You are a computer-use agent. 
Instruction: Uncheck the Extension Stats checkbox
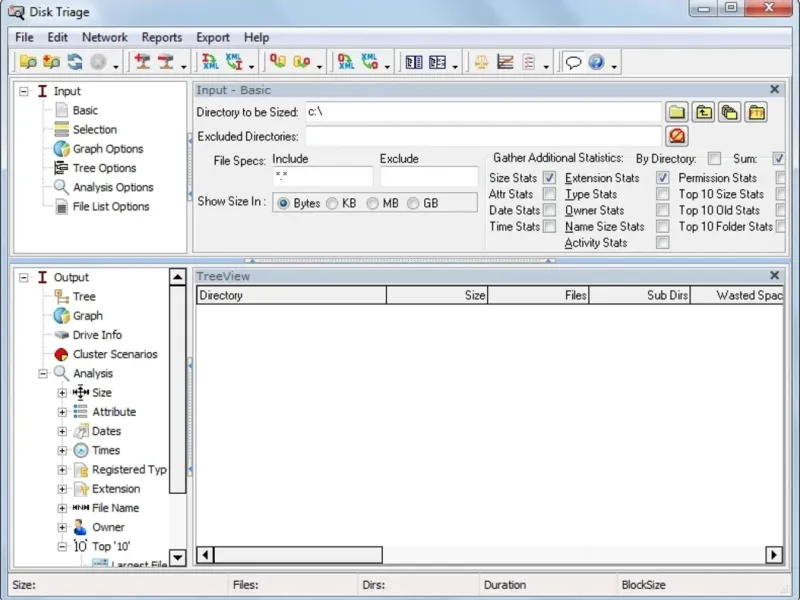pyautogui.click(x=662, y=178)
